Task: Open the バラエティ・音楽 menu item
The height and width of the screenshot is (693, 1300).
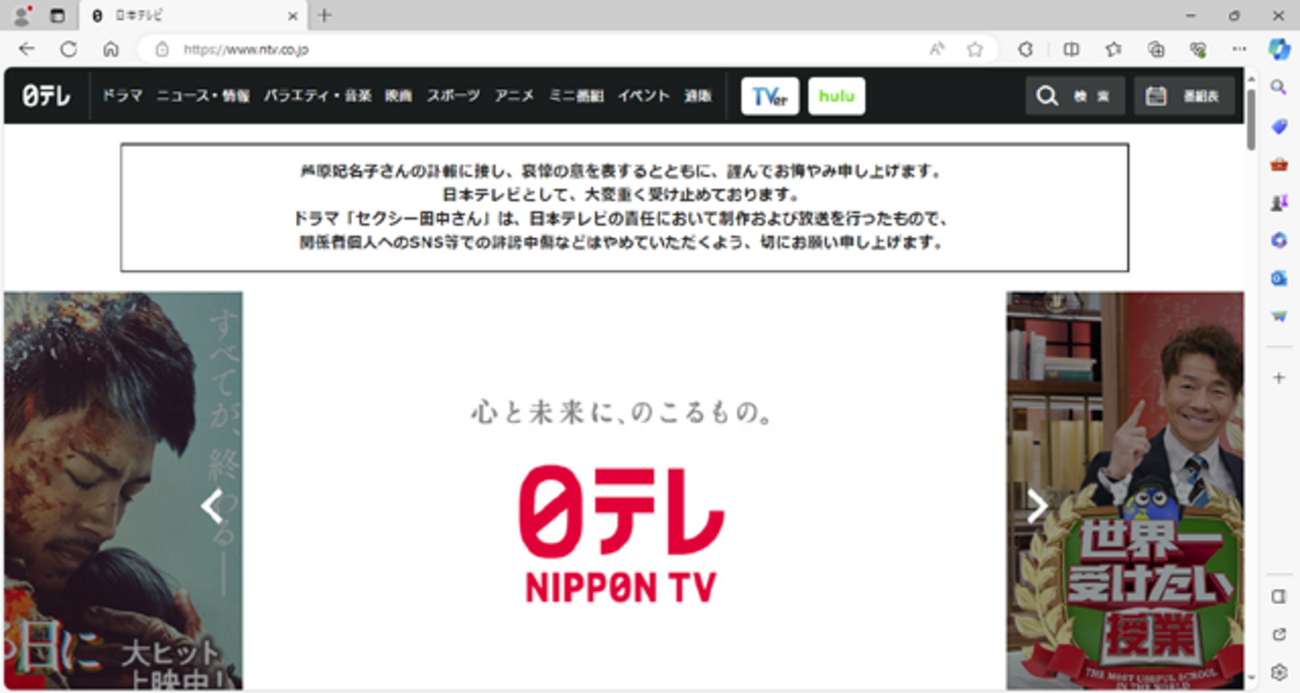Action: [x=317, y=96]
